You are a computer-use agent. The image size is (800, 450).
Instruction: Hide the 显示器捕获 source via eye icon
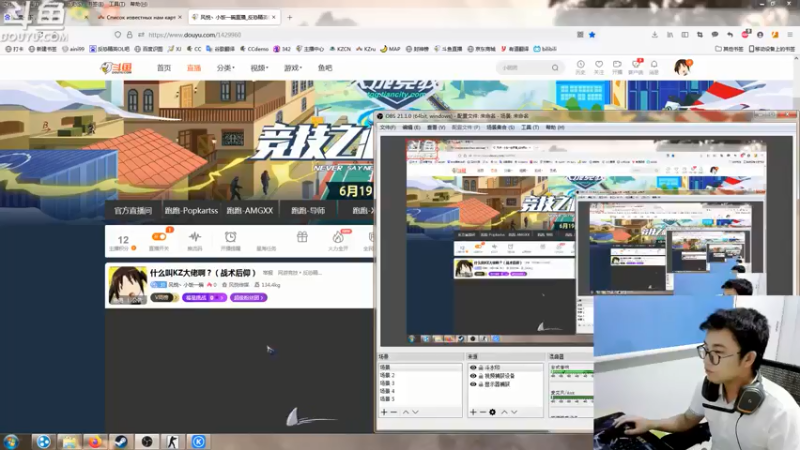[473, 384]
